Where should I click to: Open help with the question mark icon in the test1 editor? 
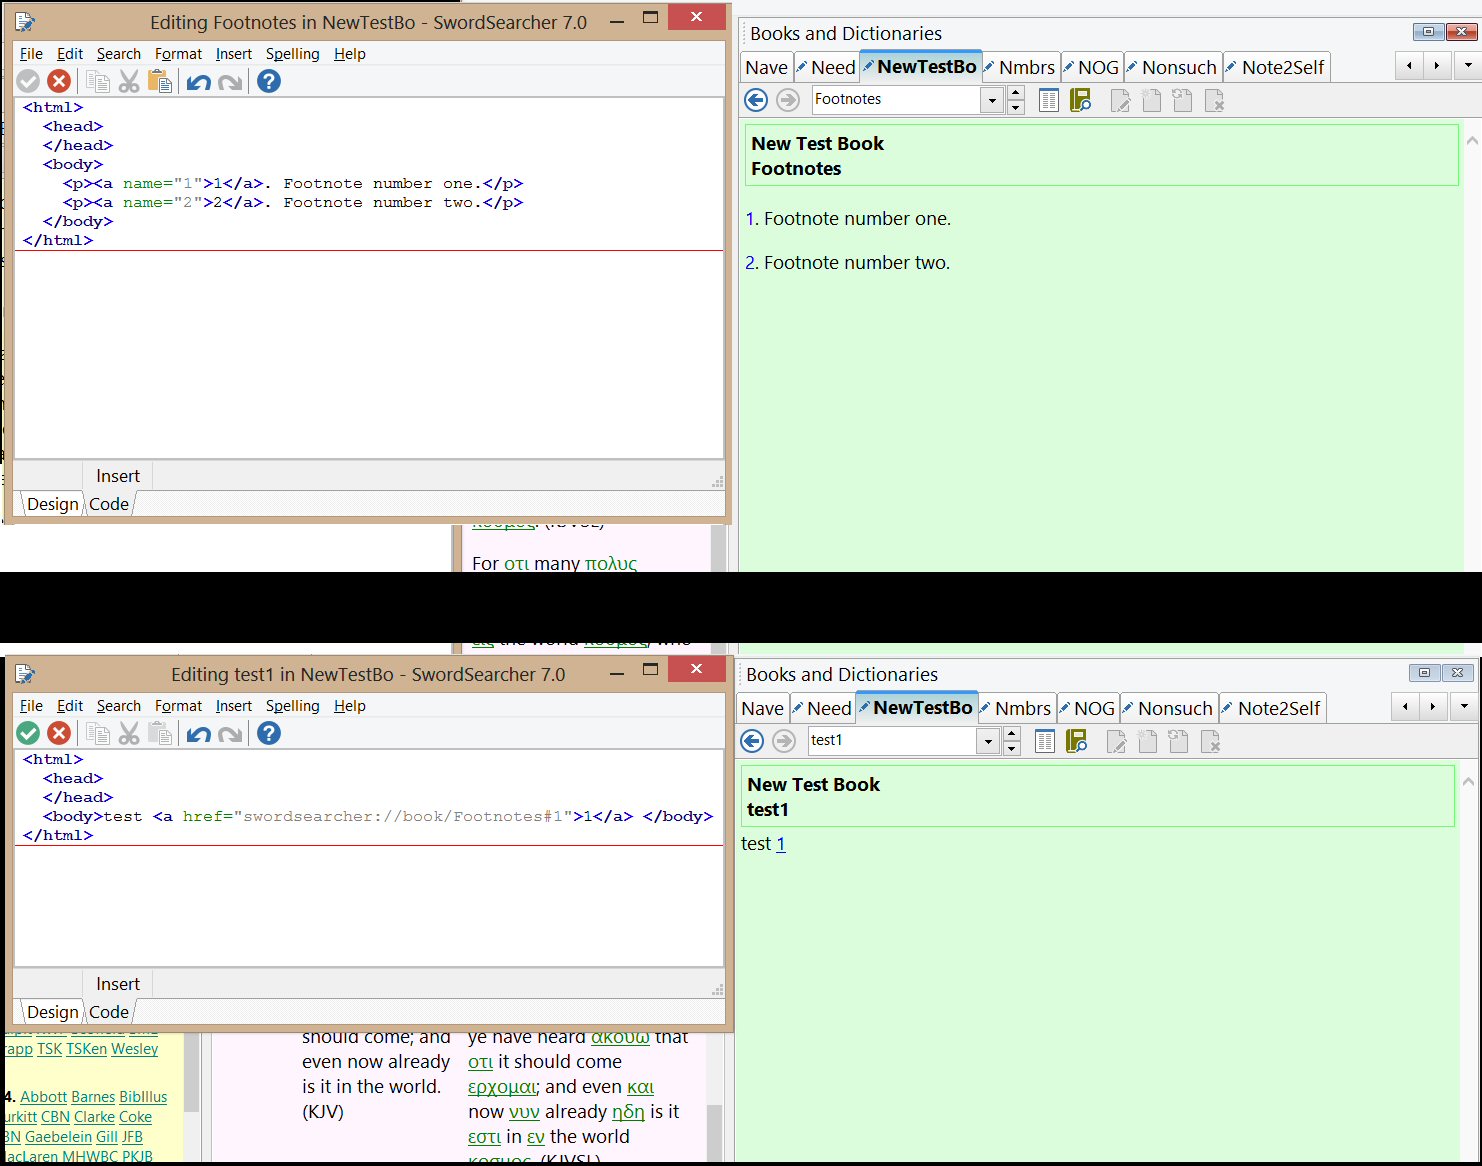269,734
